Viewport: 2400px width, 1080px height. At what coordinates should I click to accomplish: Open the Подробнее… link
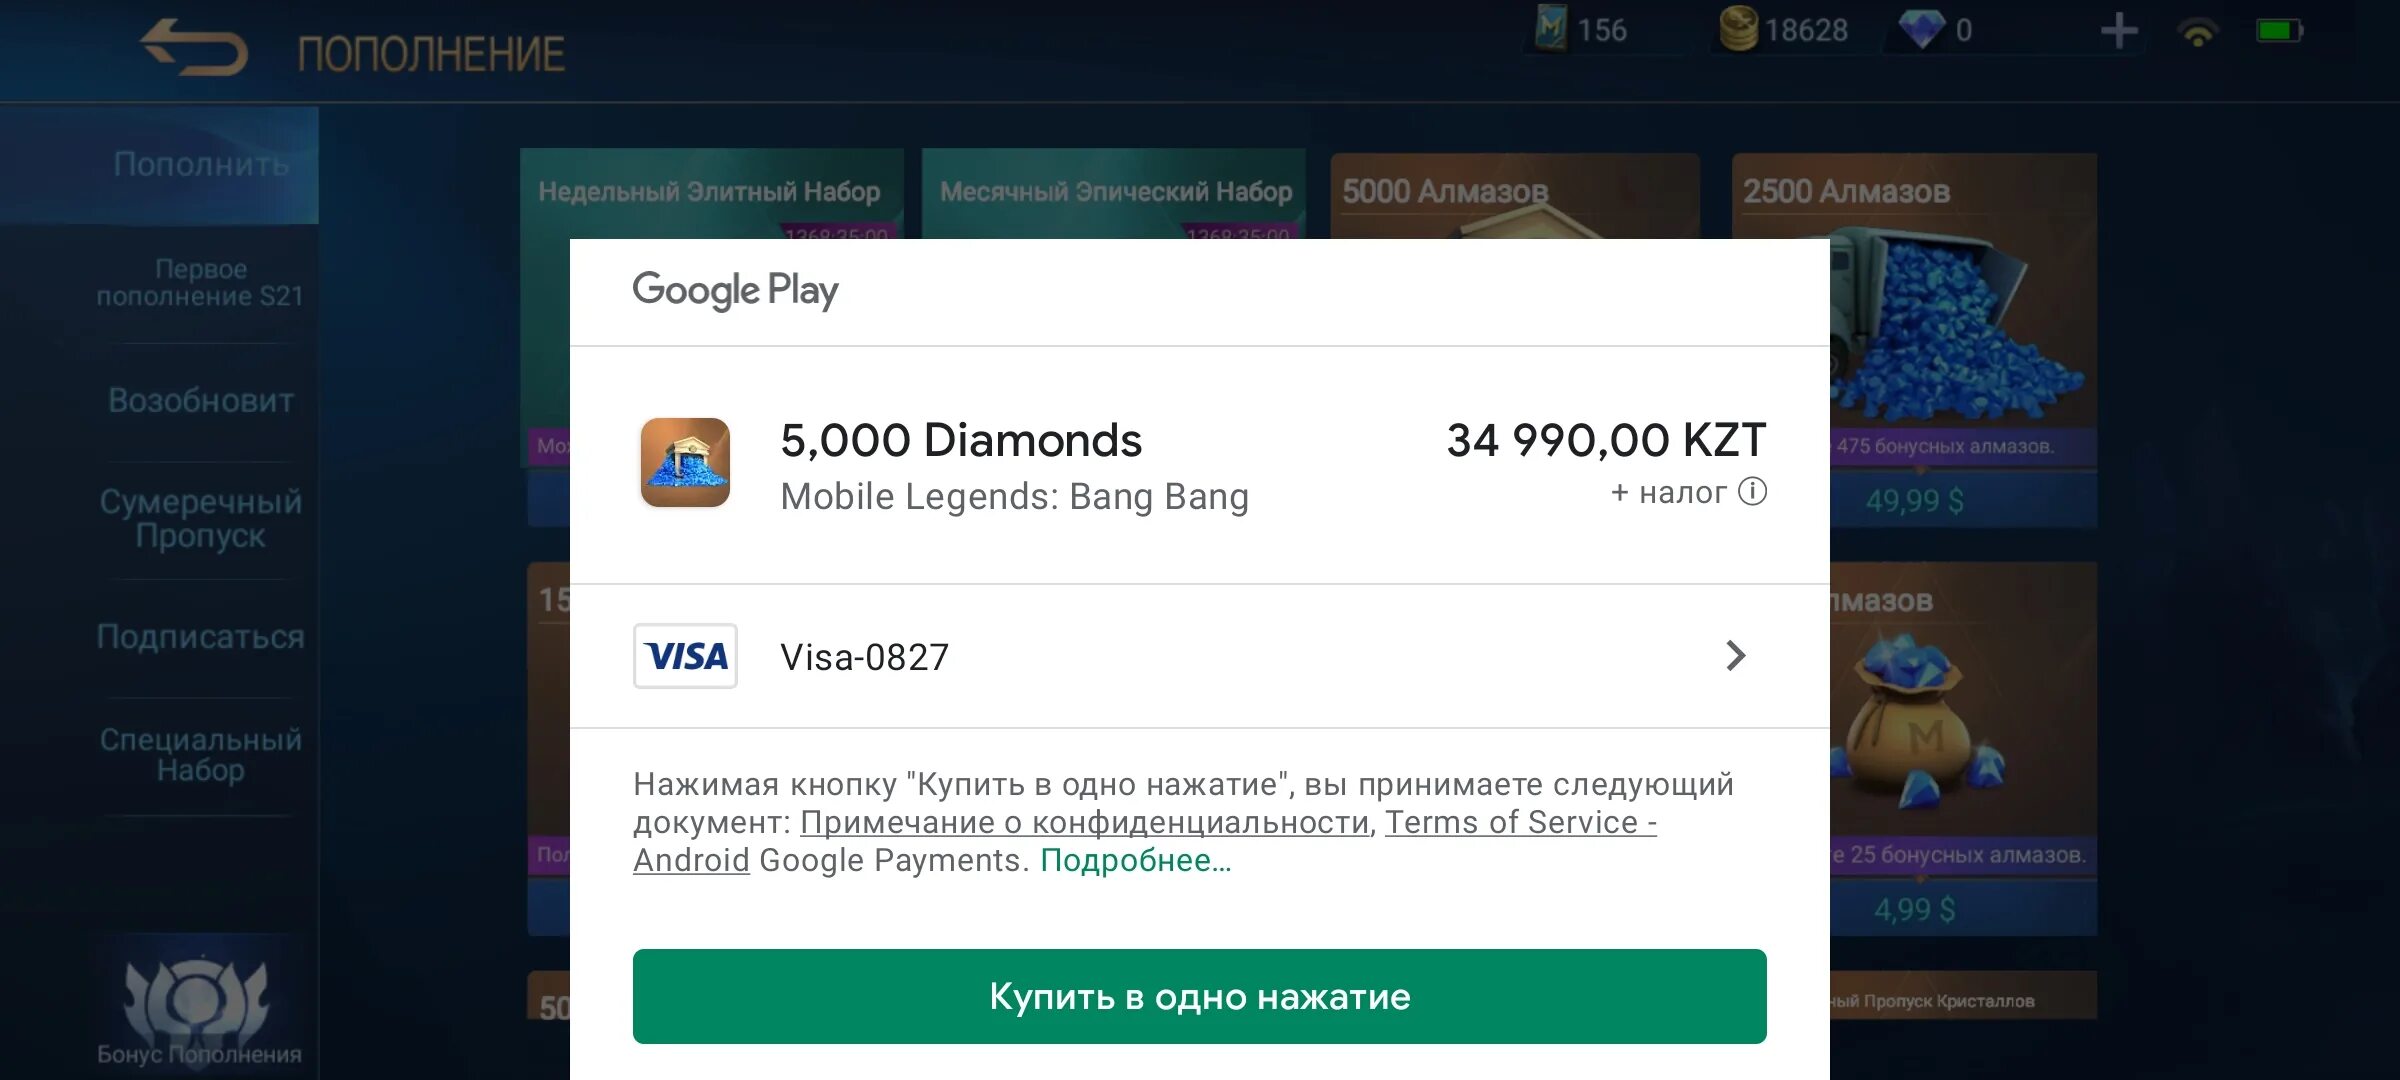tap(1136, 860)
